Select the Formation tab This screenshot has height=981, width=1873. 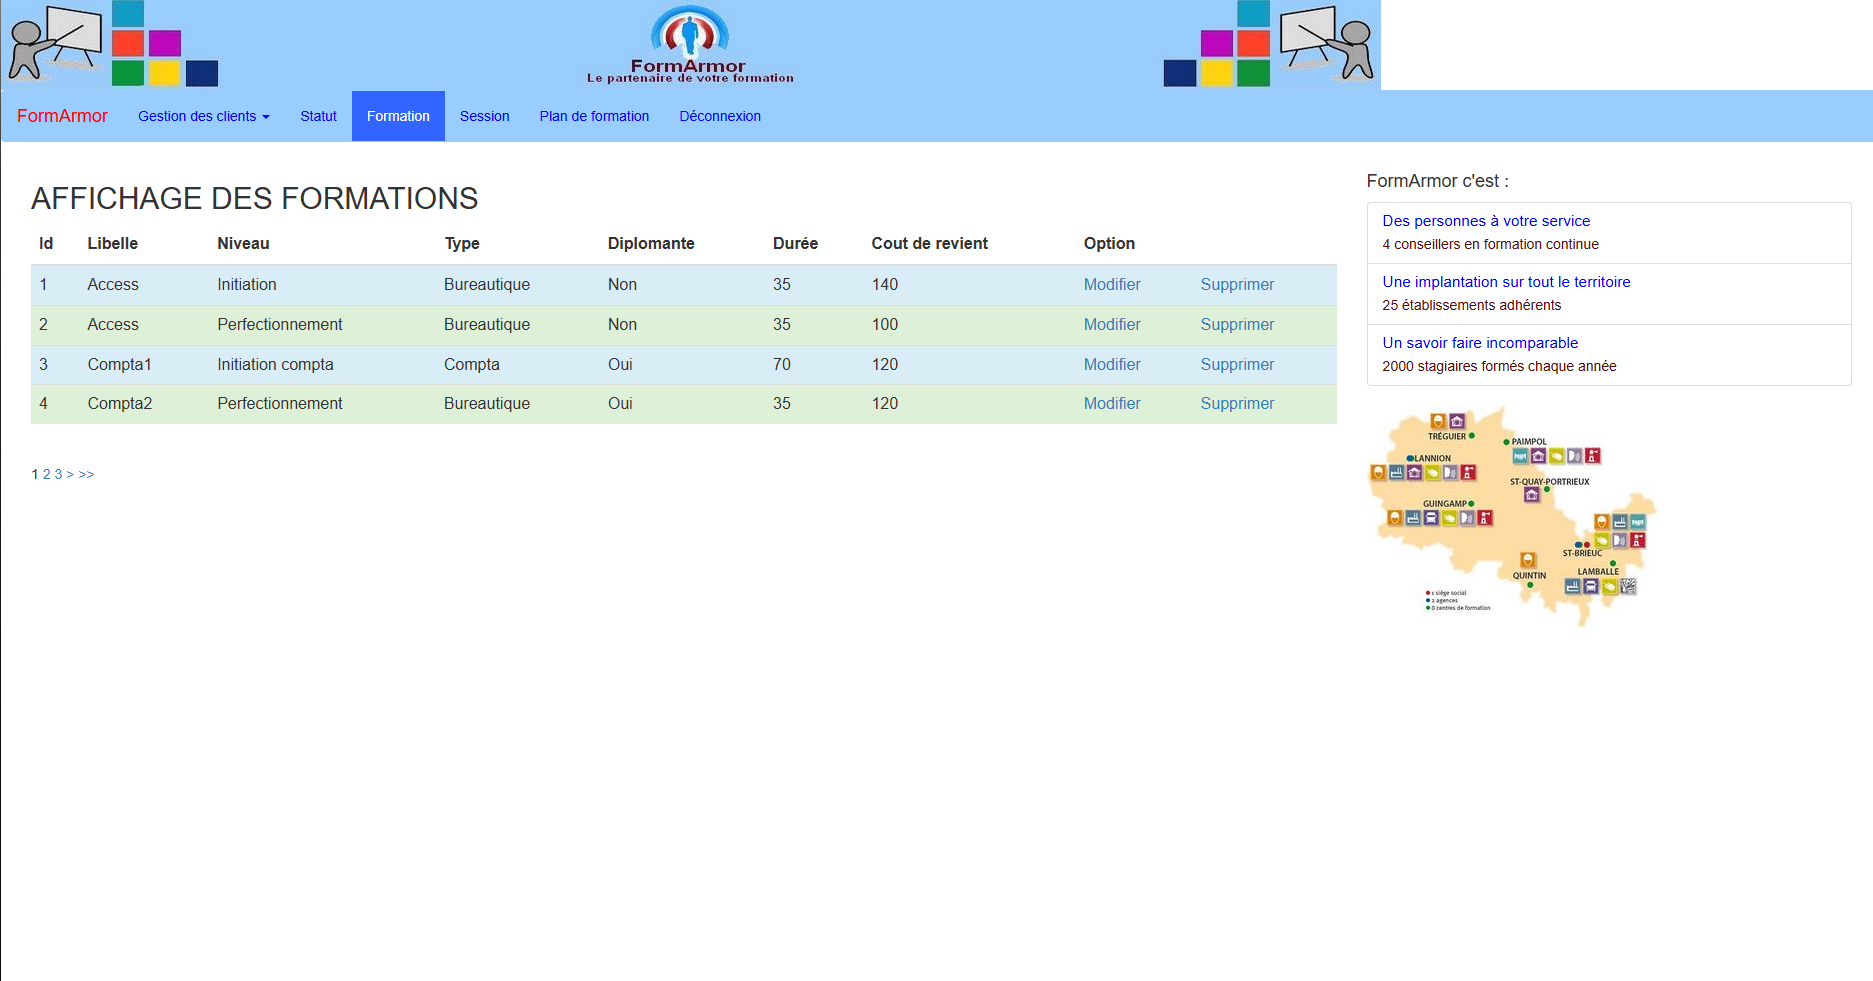coord(398,116)
